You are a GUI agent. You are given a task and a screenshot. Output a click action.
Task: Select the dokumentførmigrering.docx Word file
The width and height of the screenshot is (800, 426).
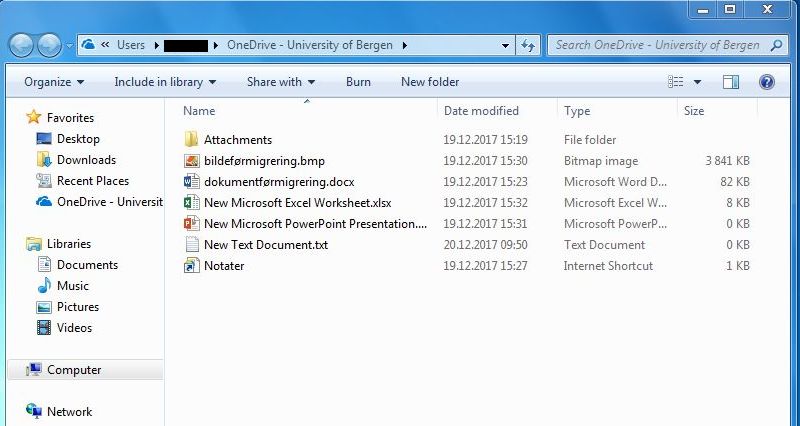point(278,182)
